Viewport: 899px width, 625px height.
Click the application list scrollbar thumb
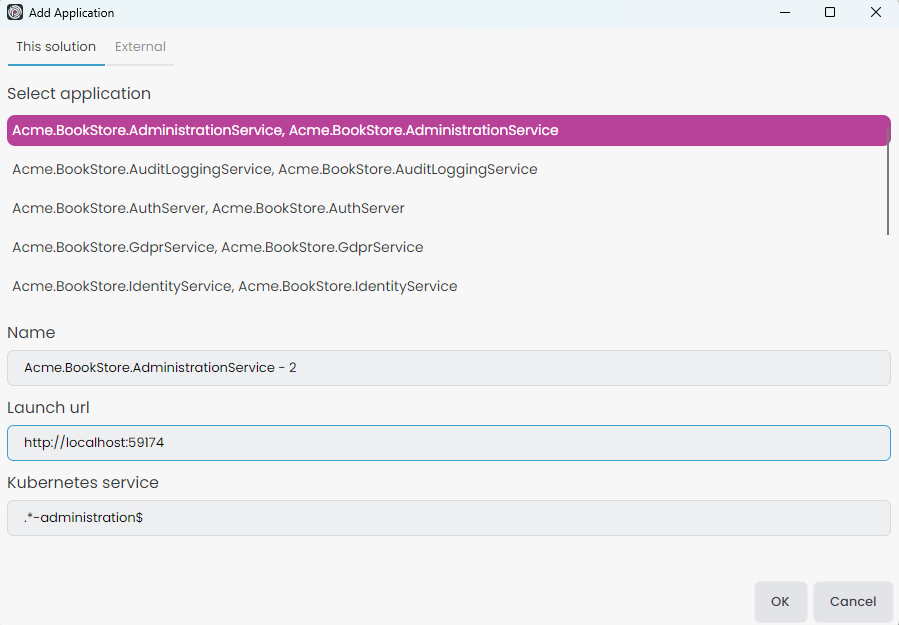886,180
